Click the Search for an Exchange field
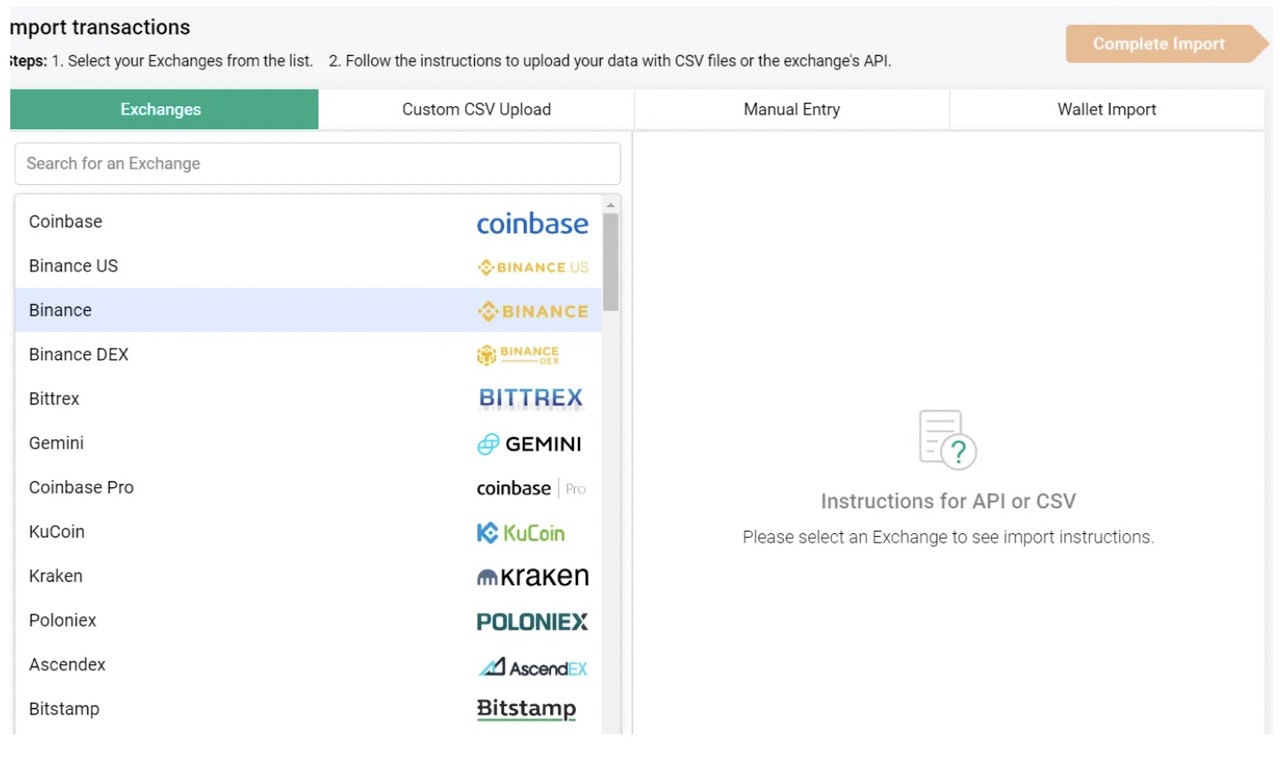Screen dimensions: 1280x767 (317, 163)
